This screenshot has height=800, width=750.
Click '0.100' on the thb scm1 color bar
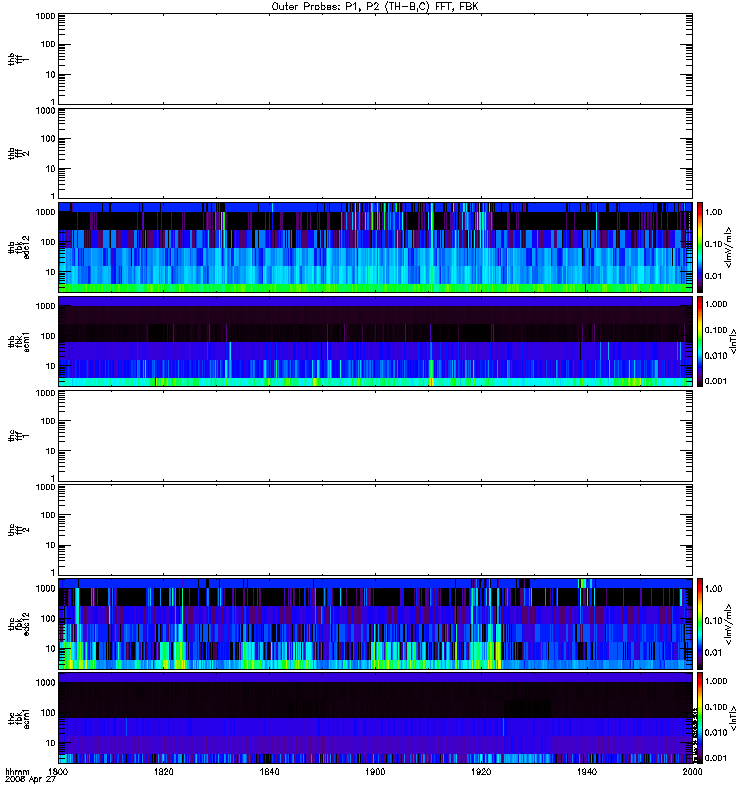[x=716, y=330]
